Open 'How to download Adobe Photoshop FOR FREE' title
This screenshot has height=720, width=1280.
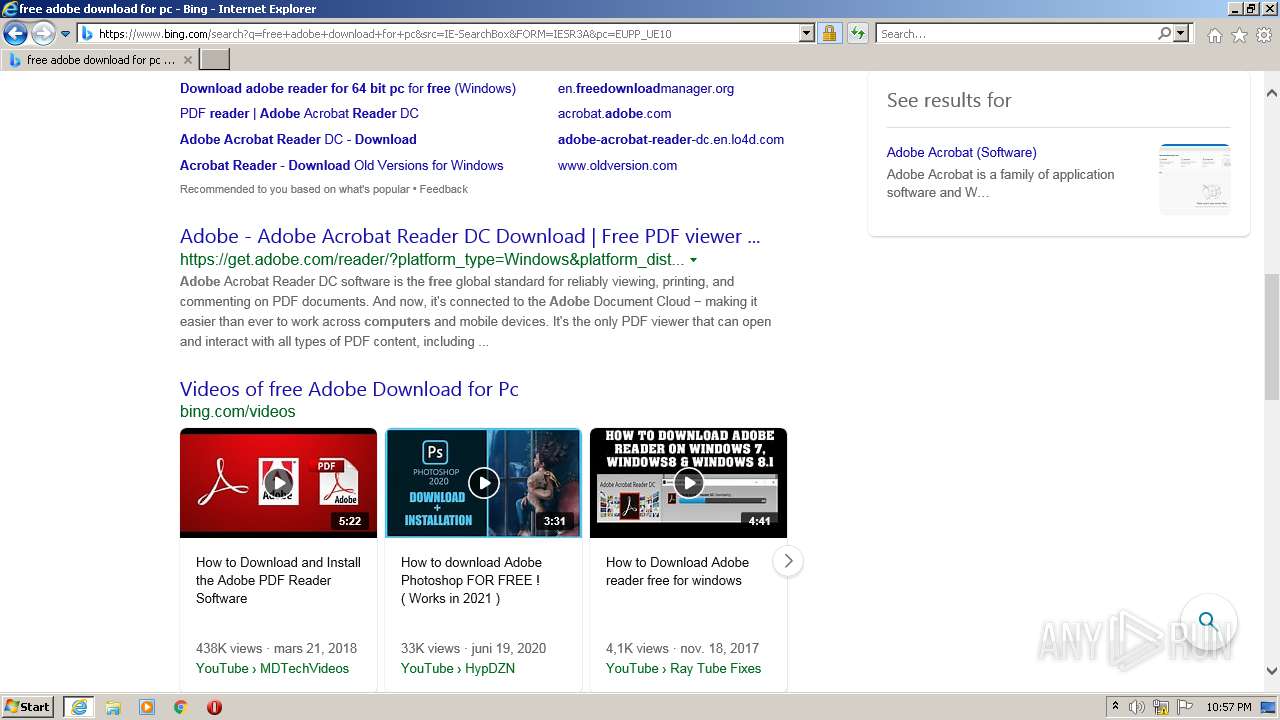(471, 580)
